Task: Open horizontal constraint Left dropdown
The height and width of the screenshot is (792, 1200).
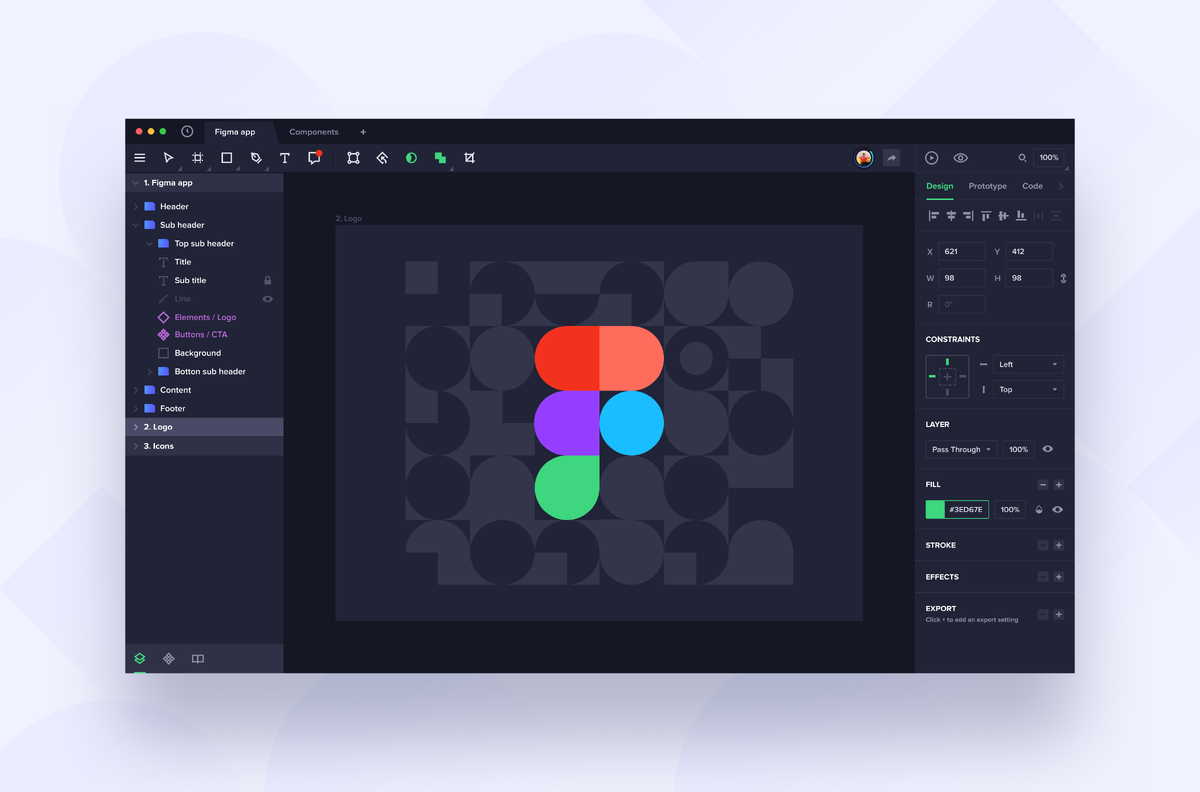Action: (1028, 364)
